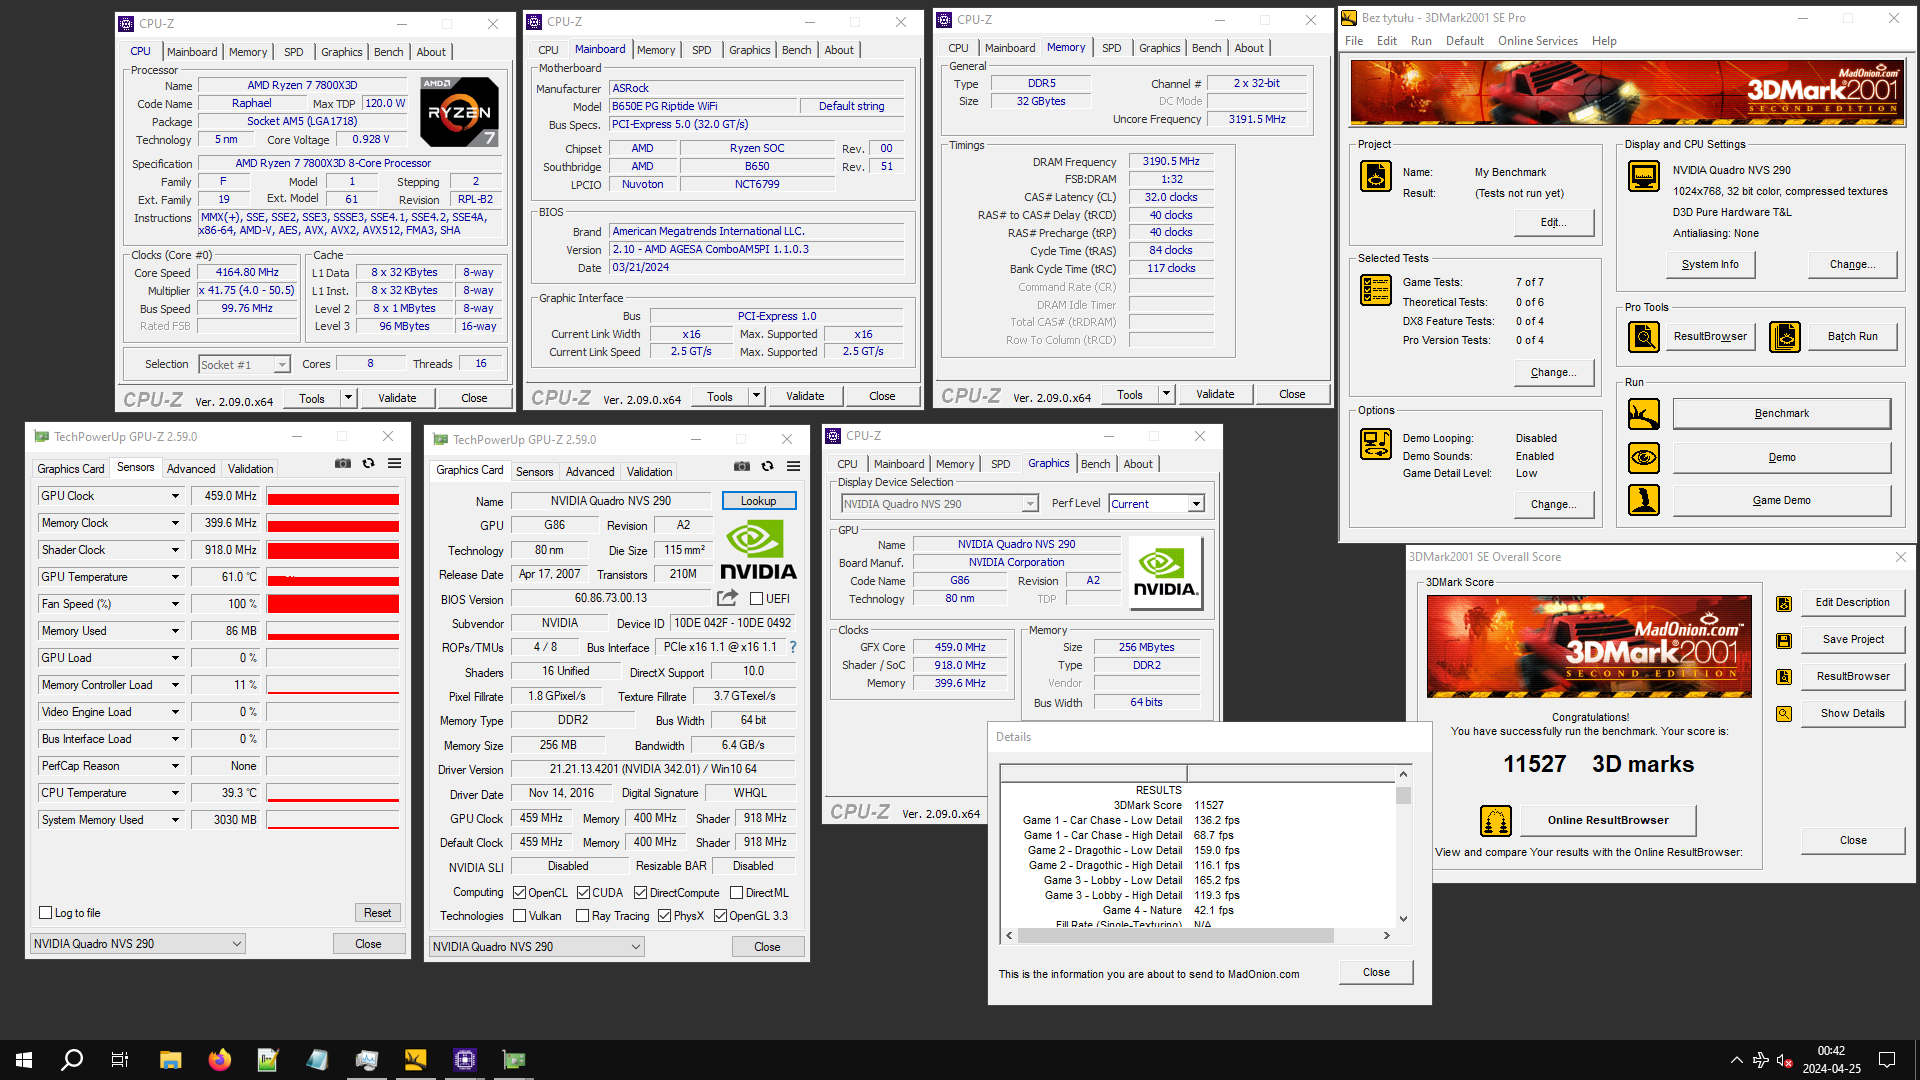This screenshot has height=1080, width=1920.
Task: Toggle the CUDA checkbox
Action: point(583,893)
